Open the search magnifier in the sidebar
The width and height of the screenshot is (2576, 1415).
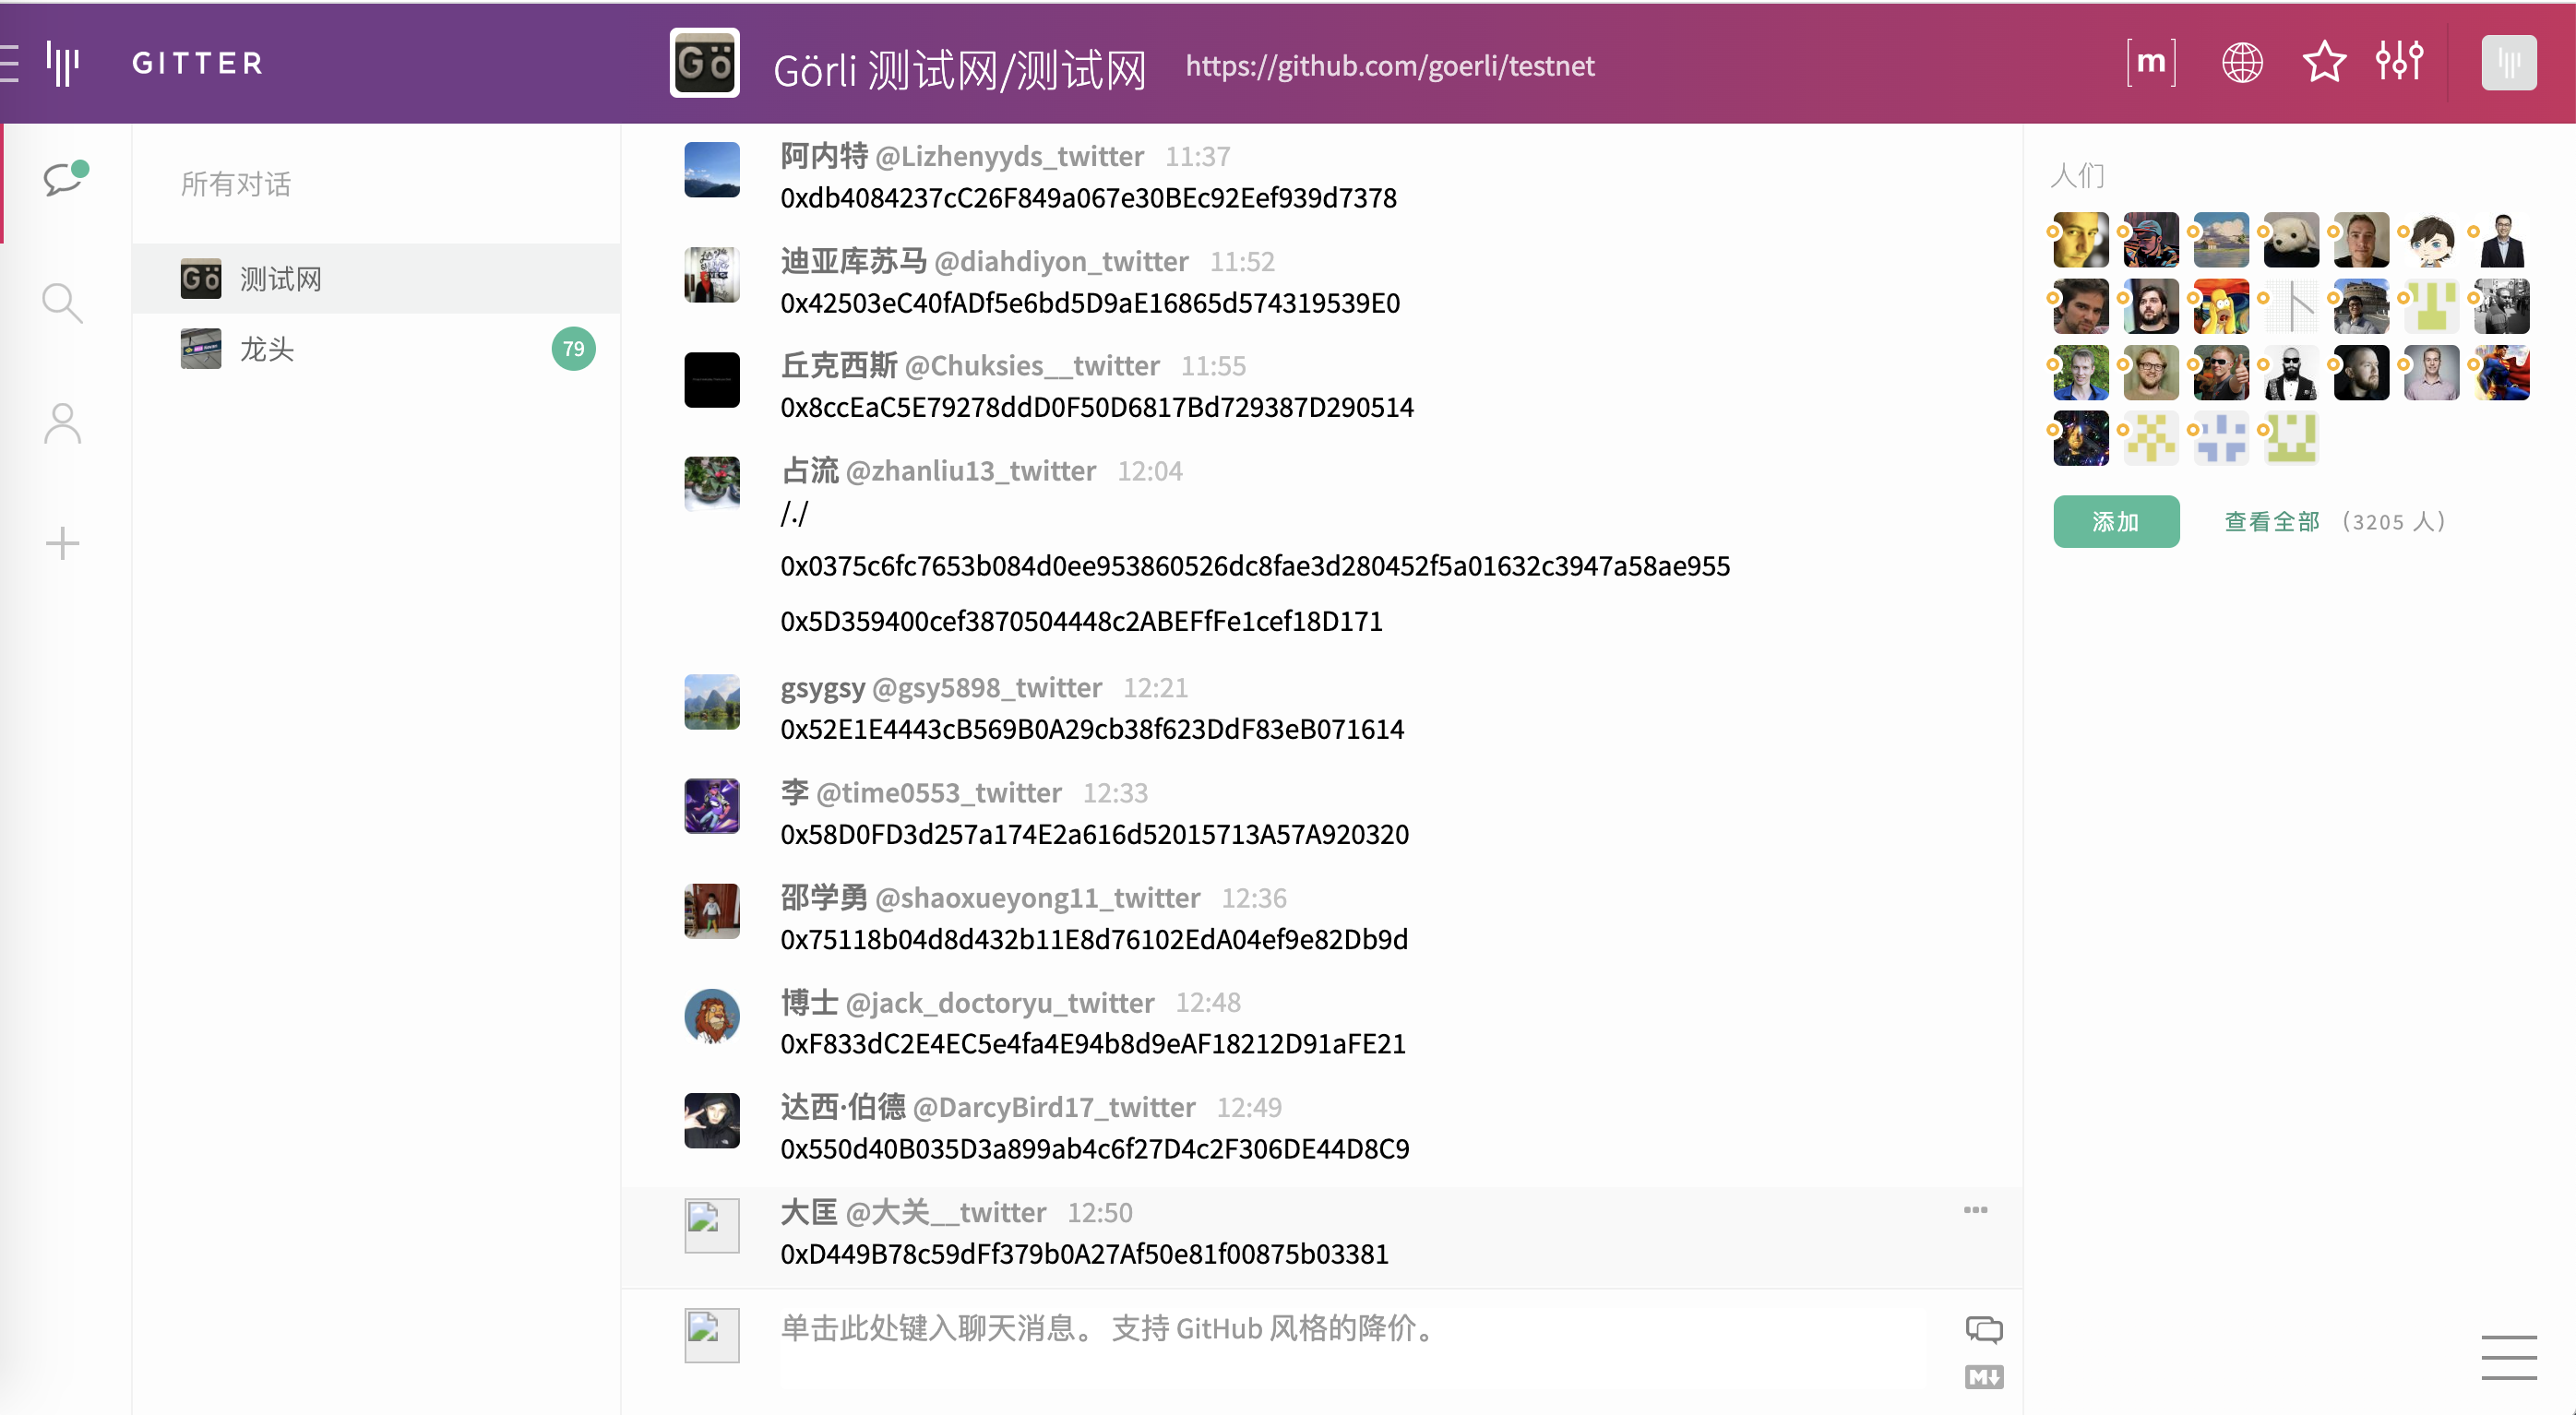[x=62, y=302]
